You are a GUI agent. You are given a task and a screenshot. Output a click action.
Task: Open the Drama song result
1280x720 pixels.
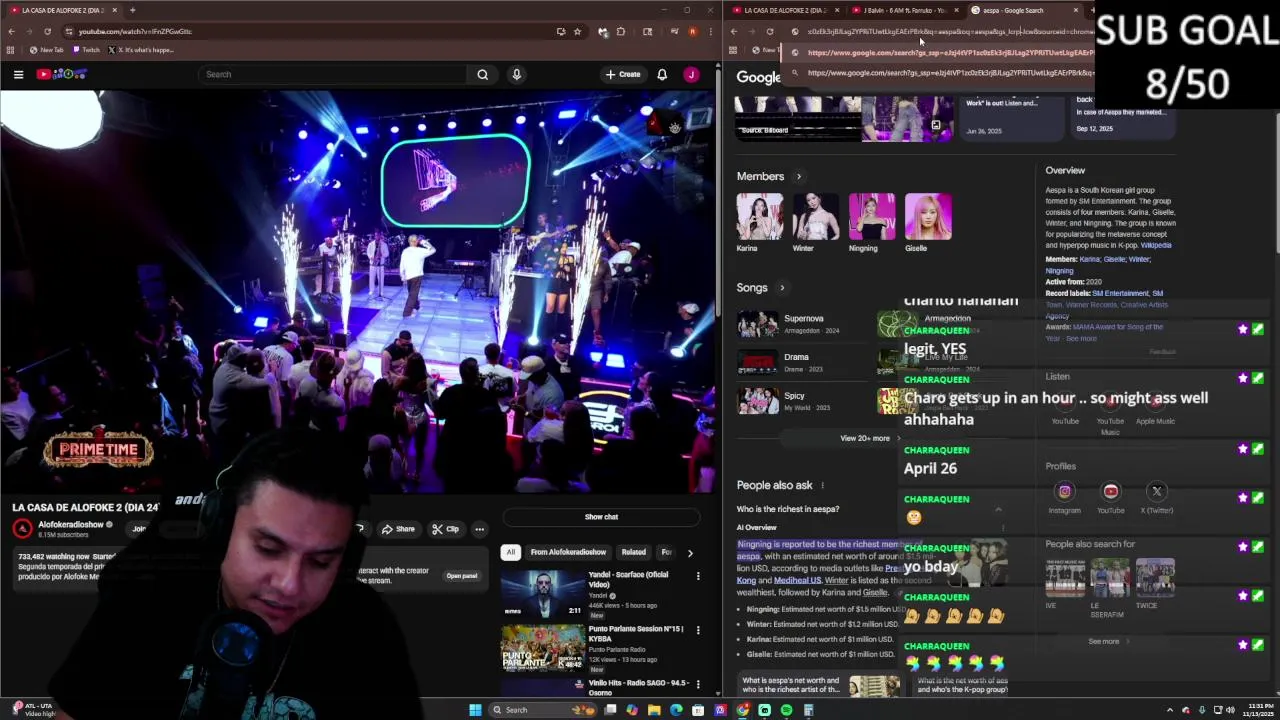click(803, 362)
